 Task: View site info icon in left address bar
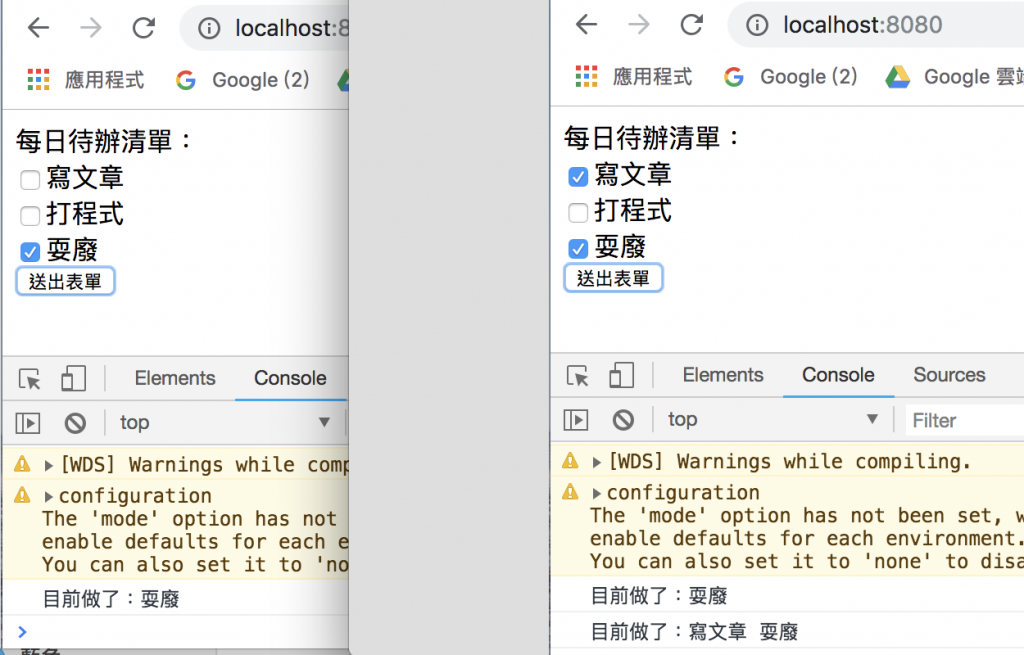coord(209,29)
